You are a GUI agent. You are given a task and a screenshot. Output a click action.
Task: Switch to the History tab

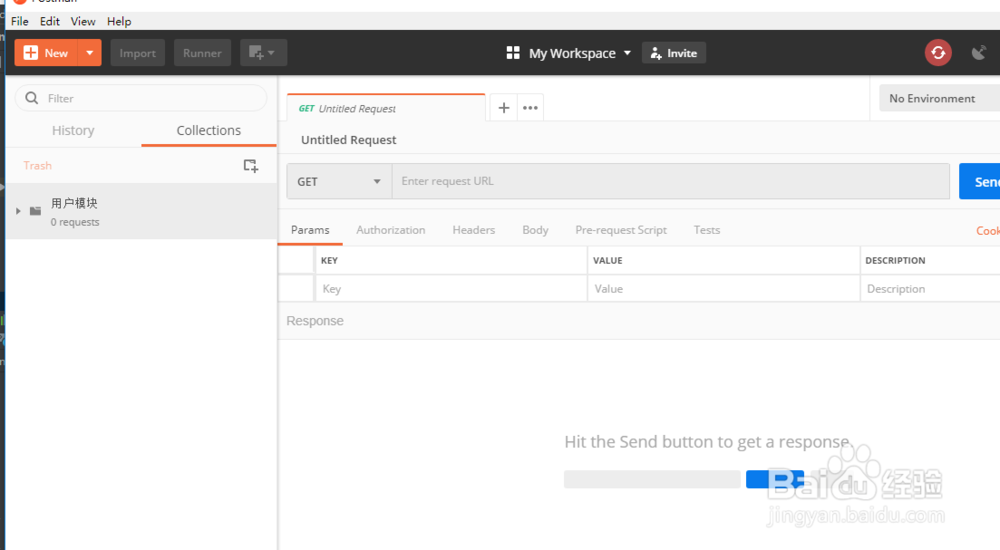pyautogui.click(x=73, y=130)
